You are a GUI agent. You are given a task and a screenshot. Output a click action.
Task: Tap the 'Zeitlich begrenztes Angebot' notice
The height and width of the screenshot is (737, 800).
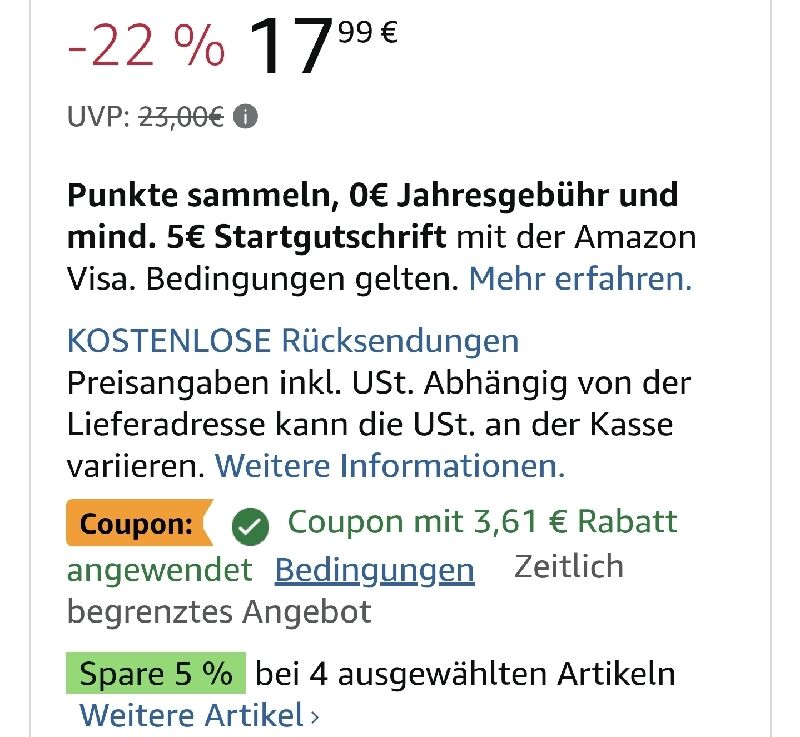pos(345,589)
